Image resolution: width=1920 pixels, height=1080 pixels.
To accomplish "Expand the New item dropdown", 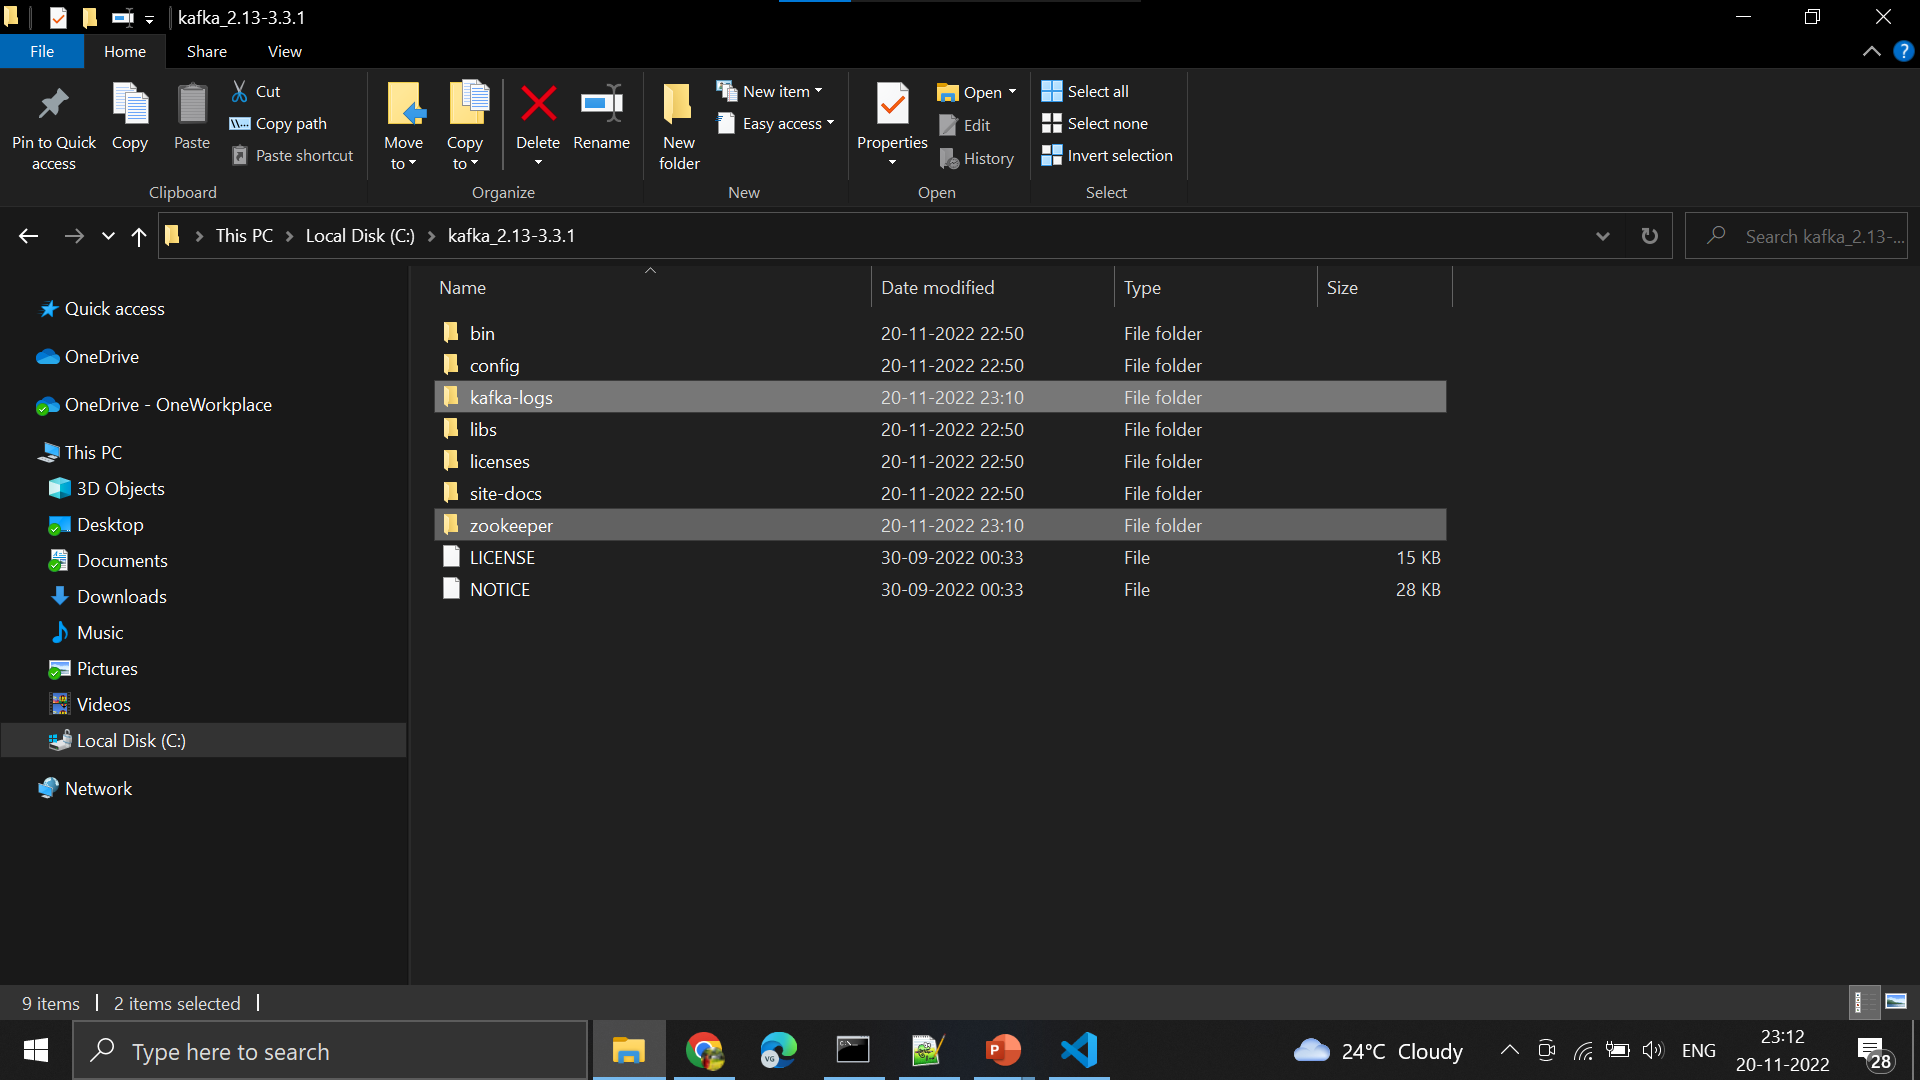I will click(x=782, y=91).
